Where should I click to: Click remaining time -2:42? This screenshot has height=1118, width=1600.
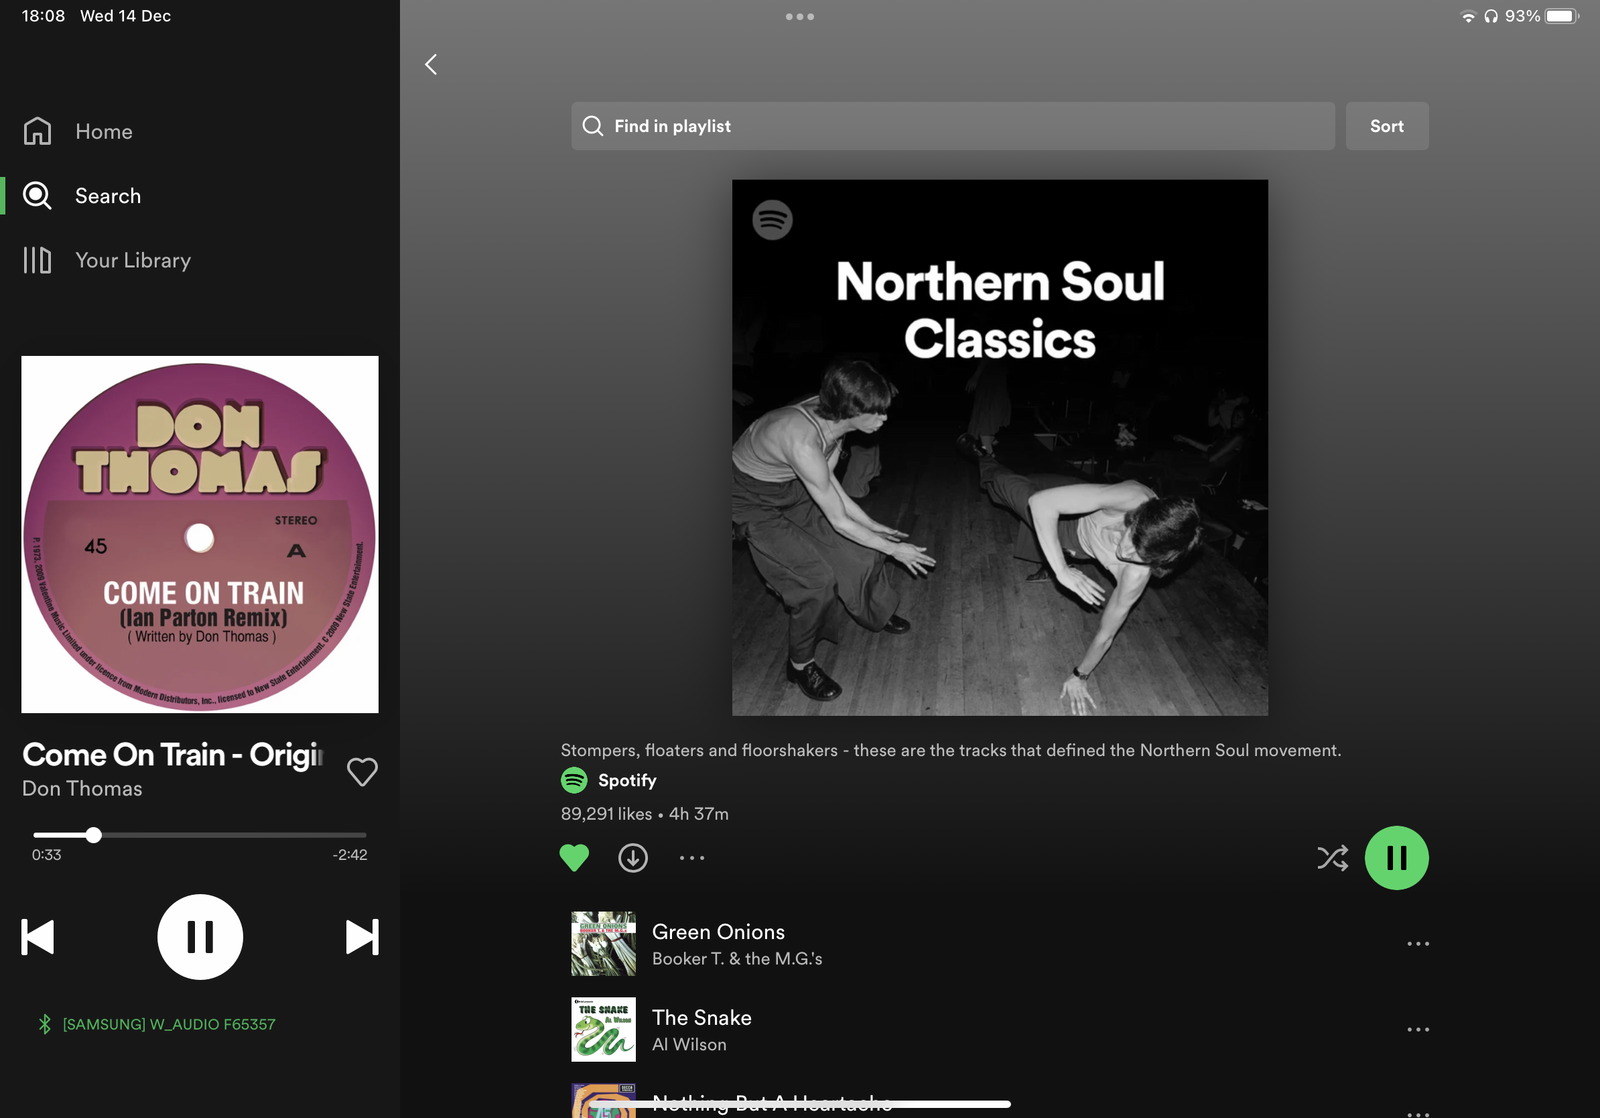(x=350, y=855)
